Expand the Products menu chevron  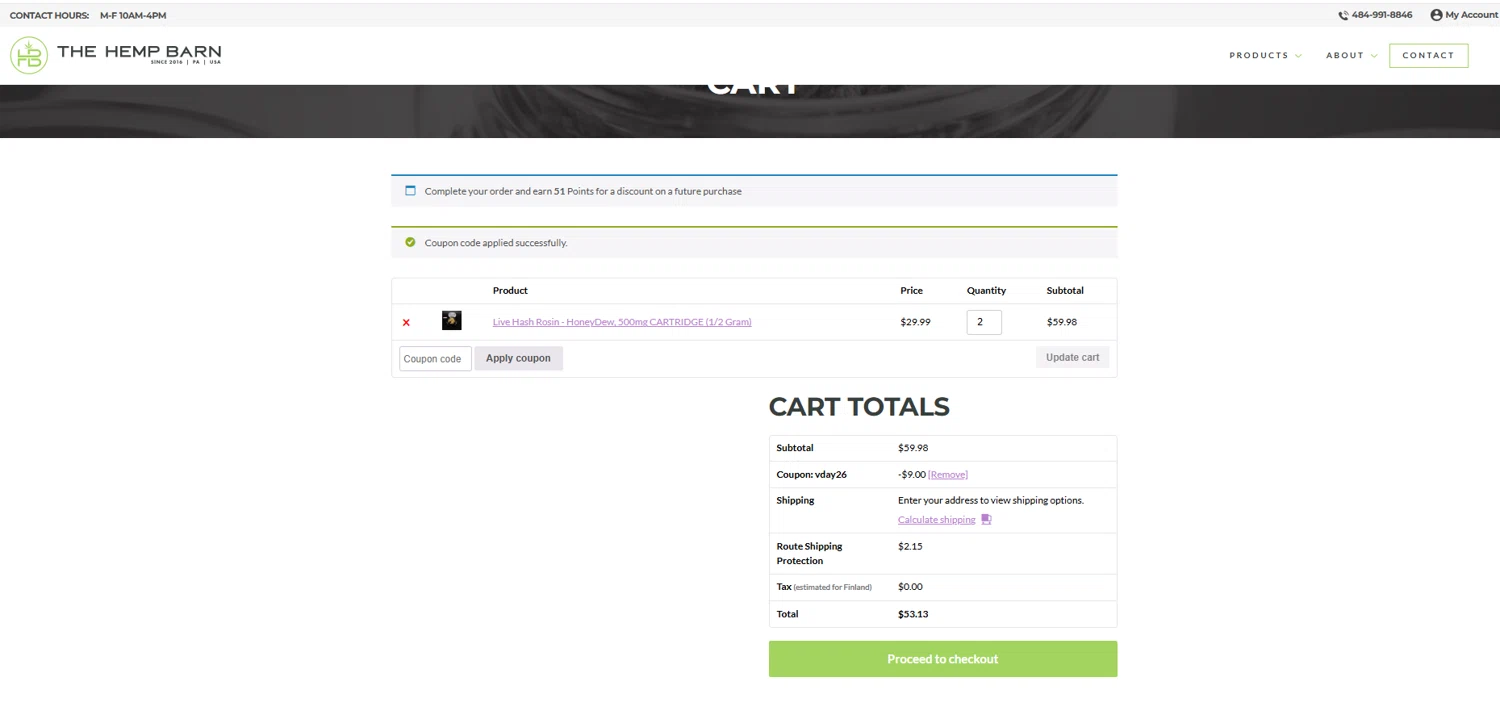click(1298, 56)
